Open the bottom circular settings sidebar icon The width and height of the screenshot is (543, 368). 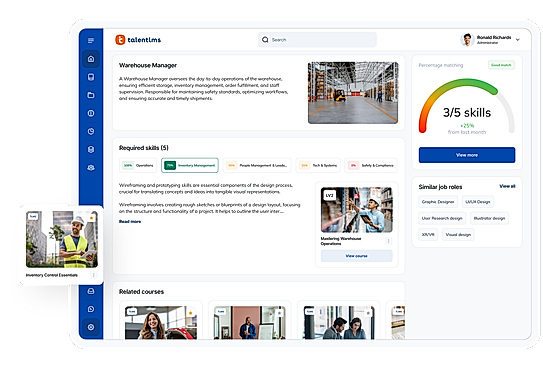pos(91,327)
